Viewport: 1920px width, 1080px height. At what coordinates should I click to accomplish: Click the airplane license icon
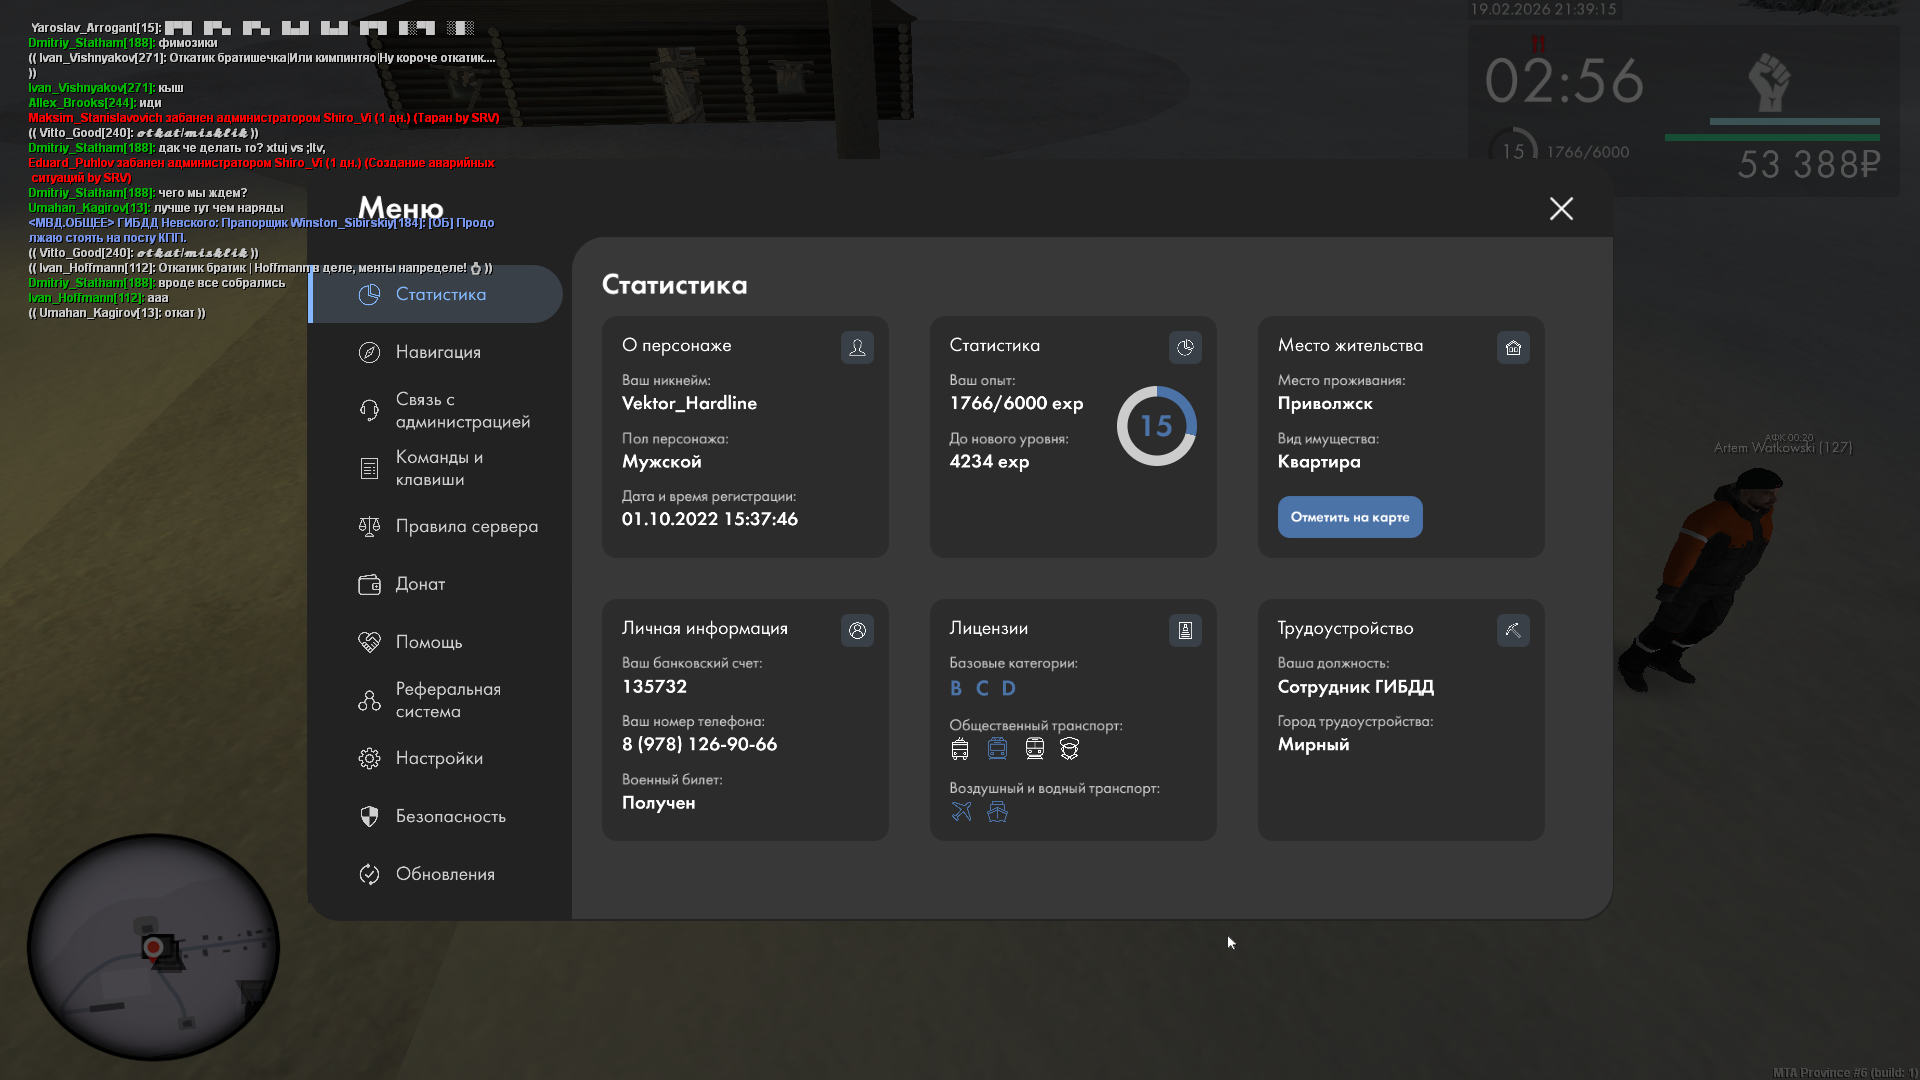coord(961,811)
